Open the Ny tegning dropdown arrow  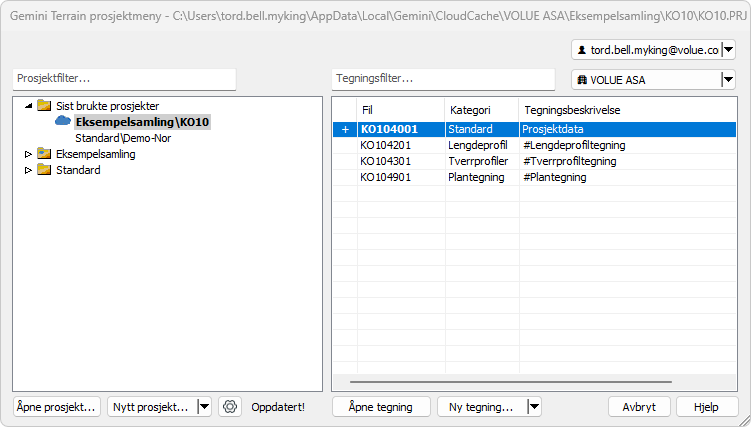tap(534, 407)
